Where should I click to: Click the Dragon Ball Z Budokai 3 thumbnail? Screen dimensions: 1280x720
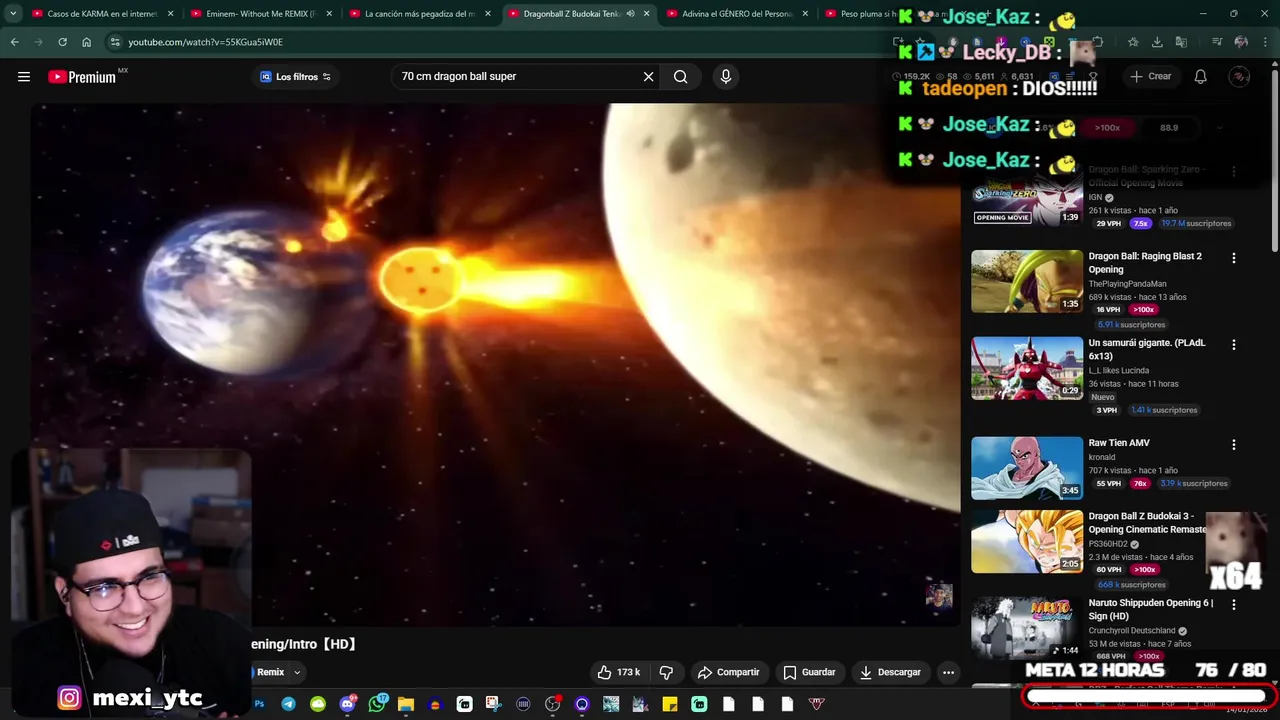click(x=1027, y=541)
